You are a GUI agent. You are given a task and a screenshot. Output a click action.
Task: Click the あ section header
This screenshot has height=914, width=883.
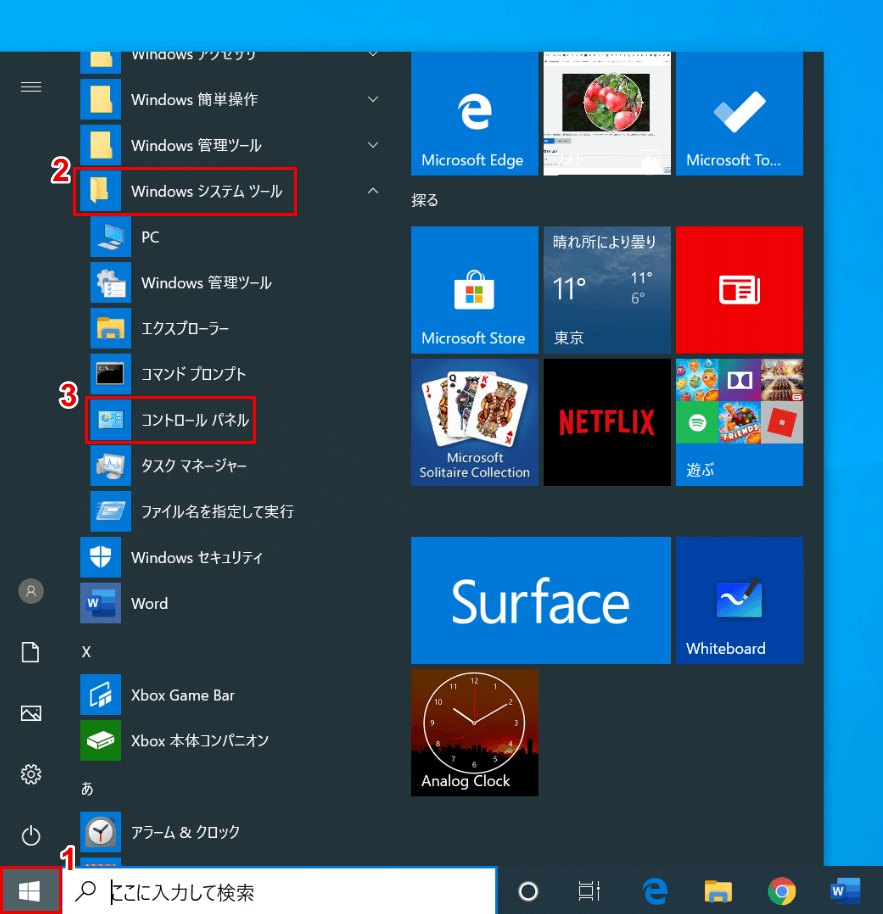click(87, 789)
